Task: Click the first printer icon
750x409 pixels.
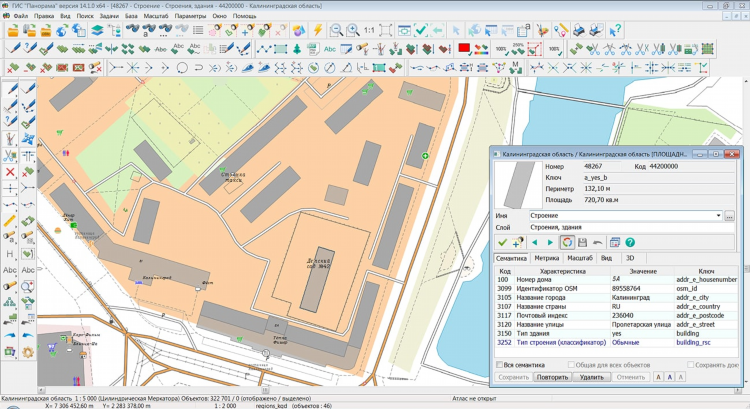Action: [x=580, y=31]
